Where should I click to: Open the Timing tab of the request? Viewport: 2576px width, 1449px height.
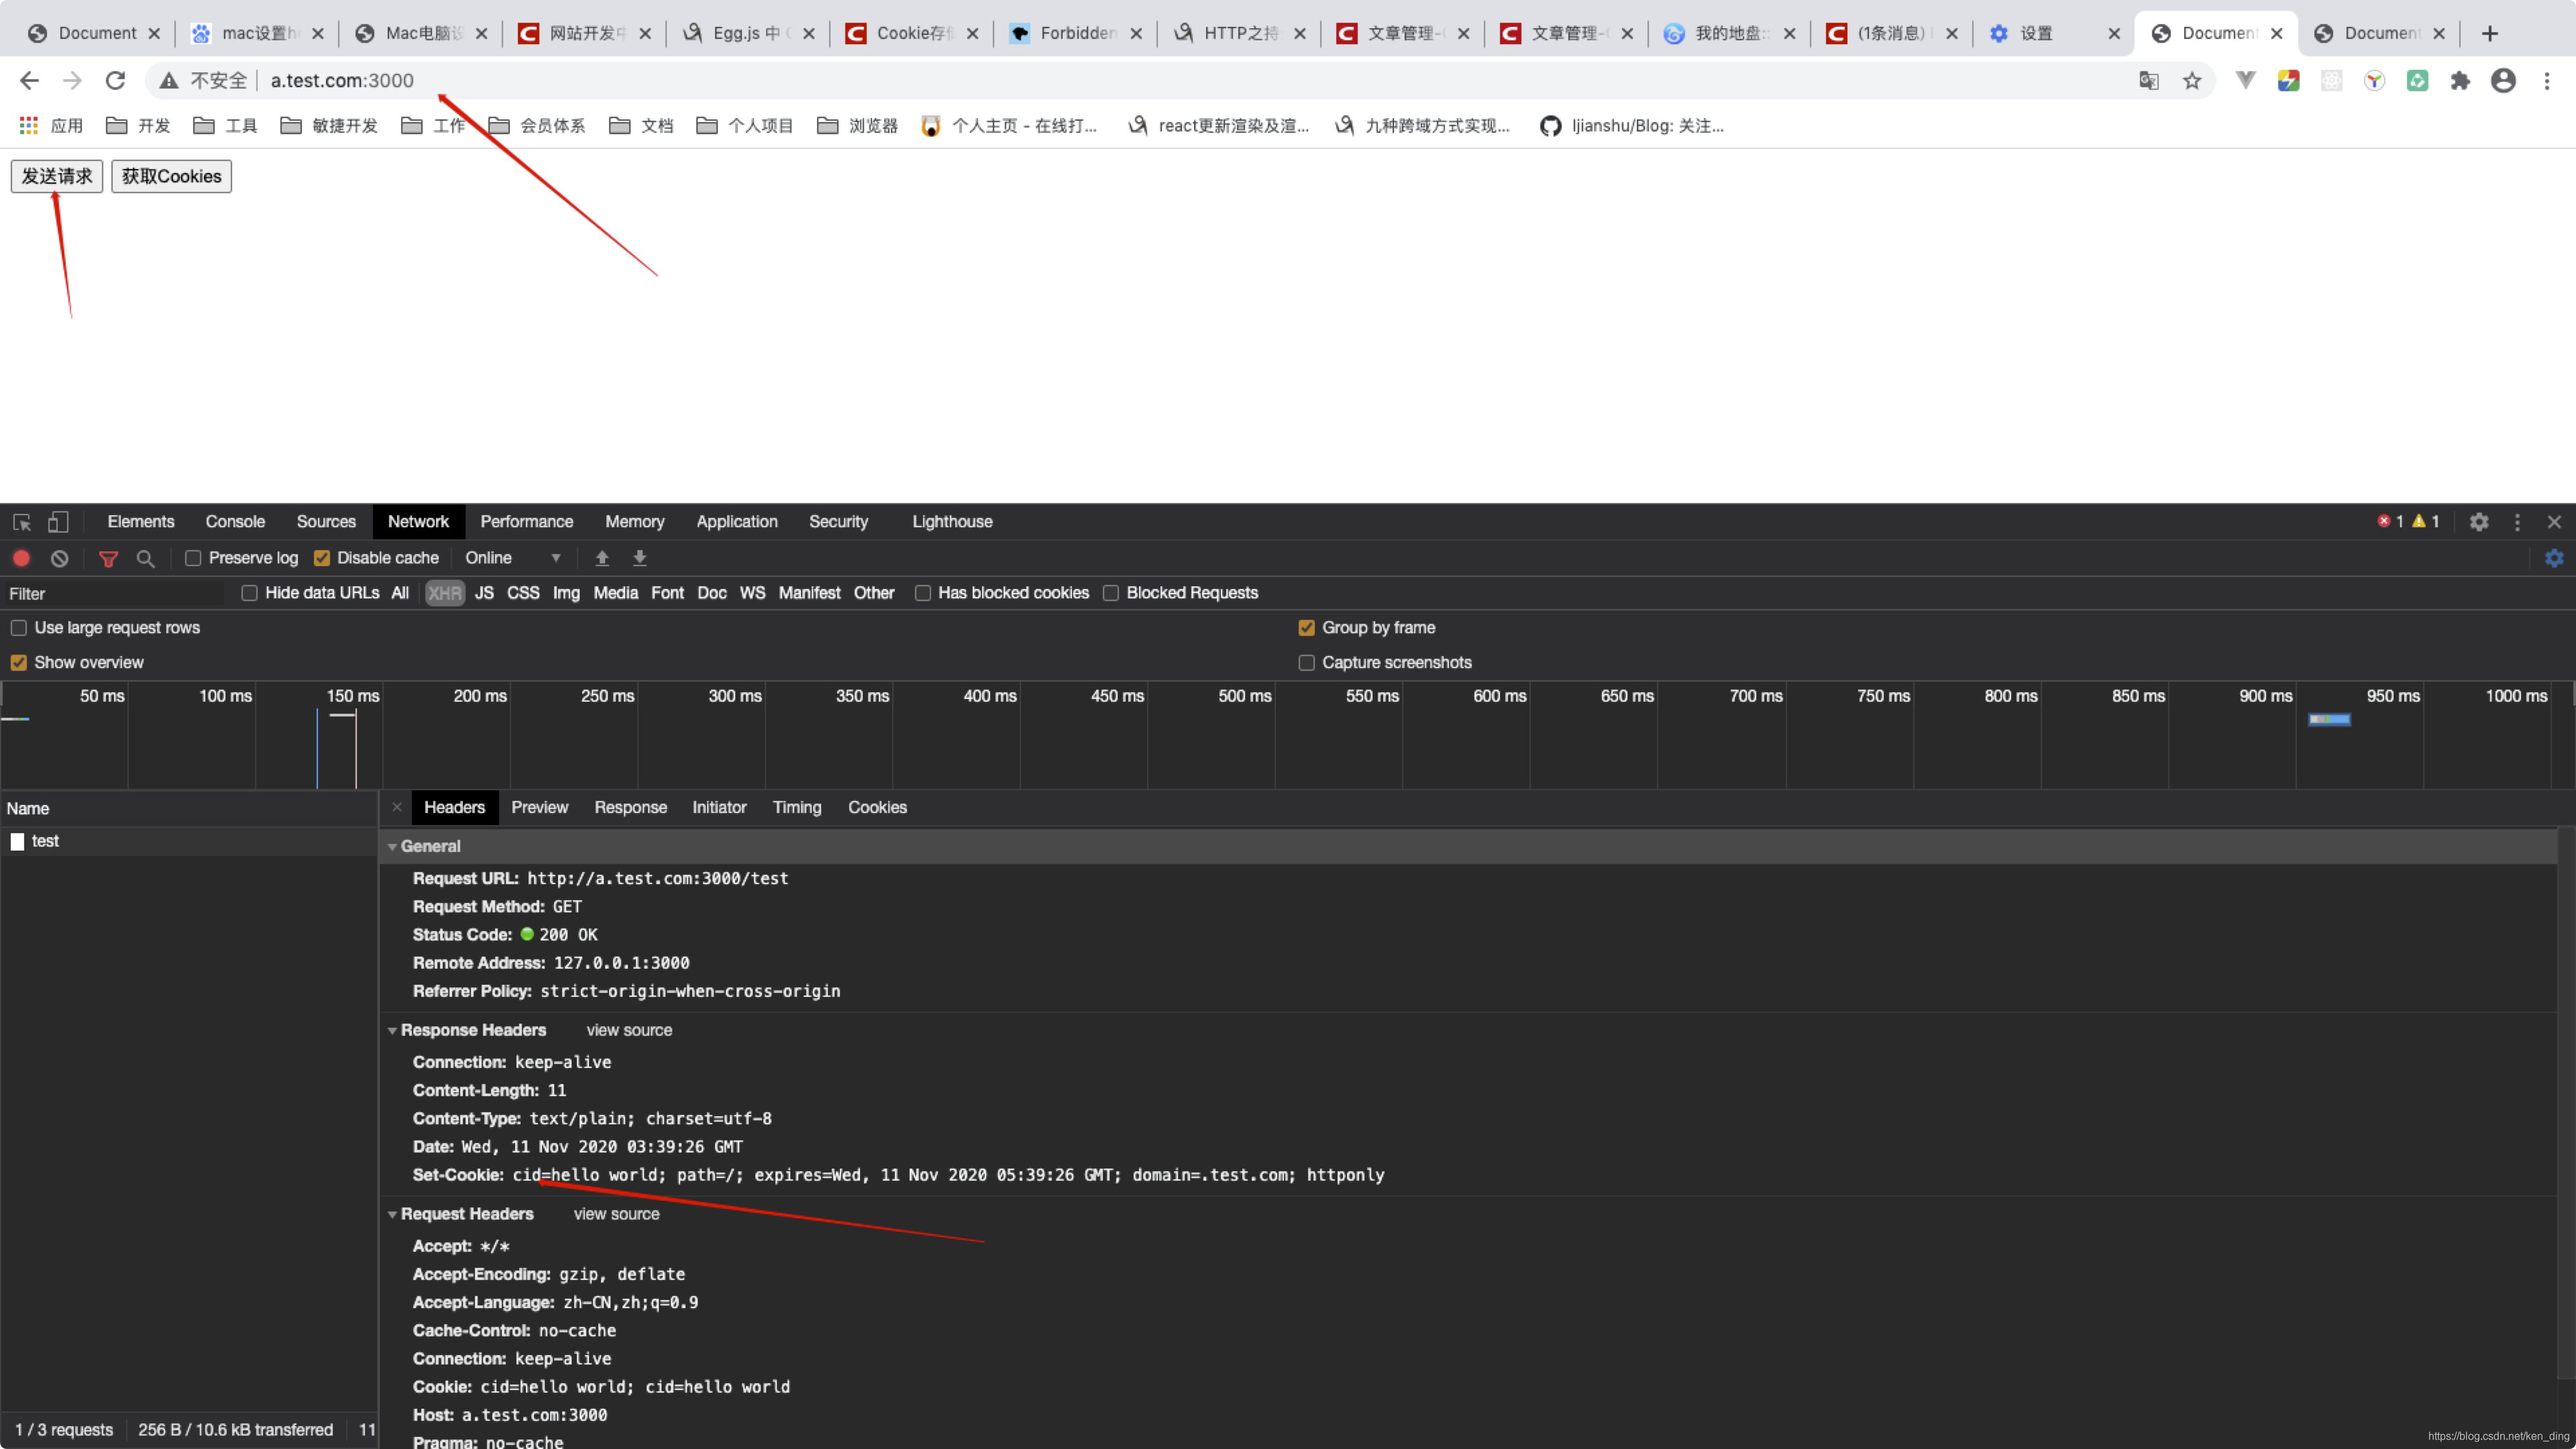click(796, 807)
